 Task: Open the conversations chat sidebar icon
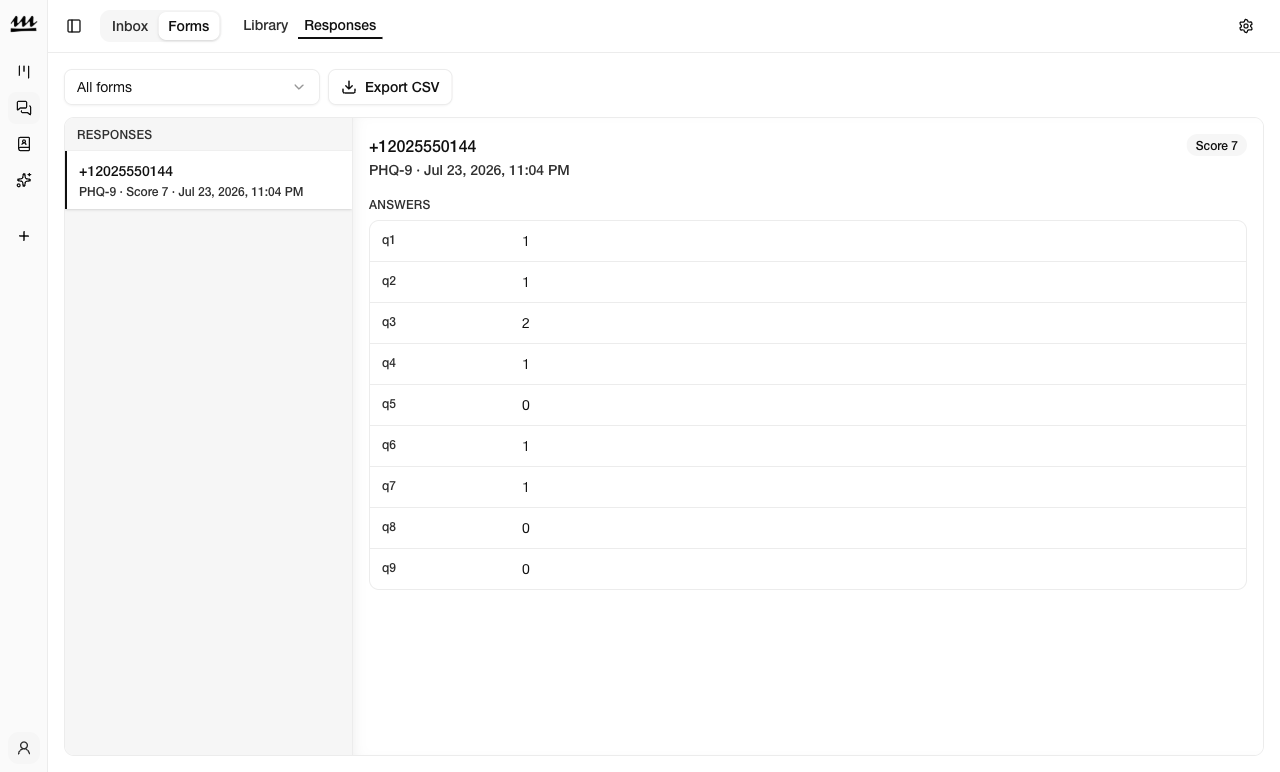tap(24, 108)
